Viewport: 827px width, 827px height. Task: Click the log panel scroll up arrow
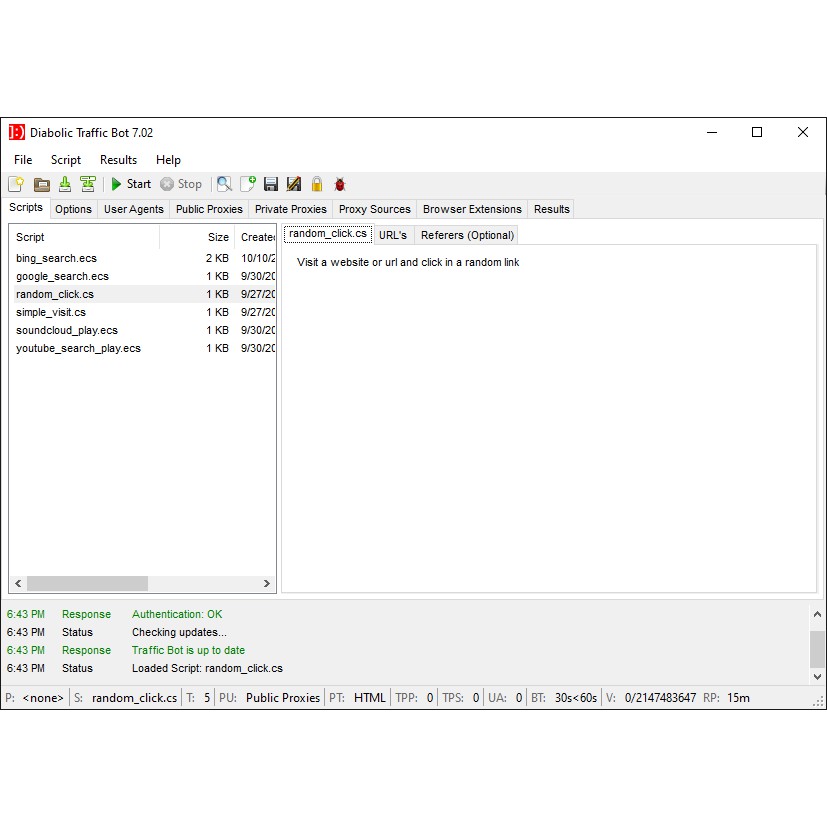(818, 614)
